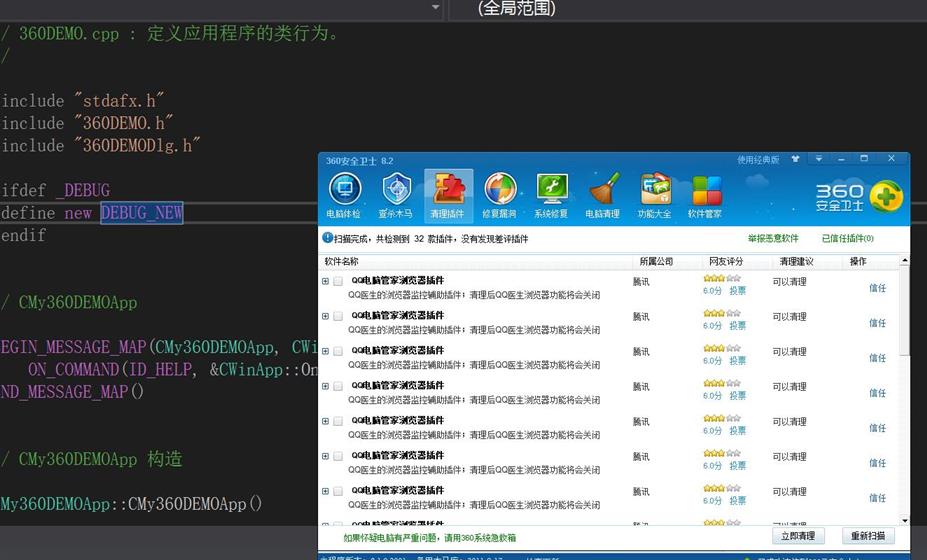
Task: Expand the third QQ电脑管家浏览器插件 row plus box
Action: pyautogui.click(x=325, y=351)
